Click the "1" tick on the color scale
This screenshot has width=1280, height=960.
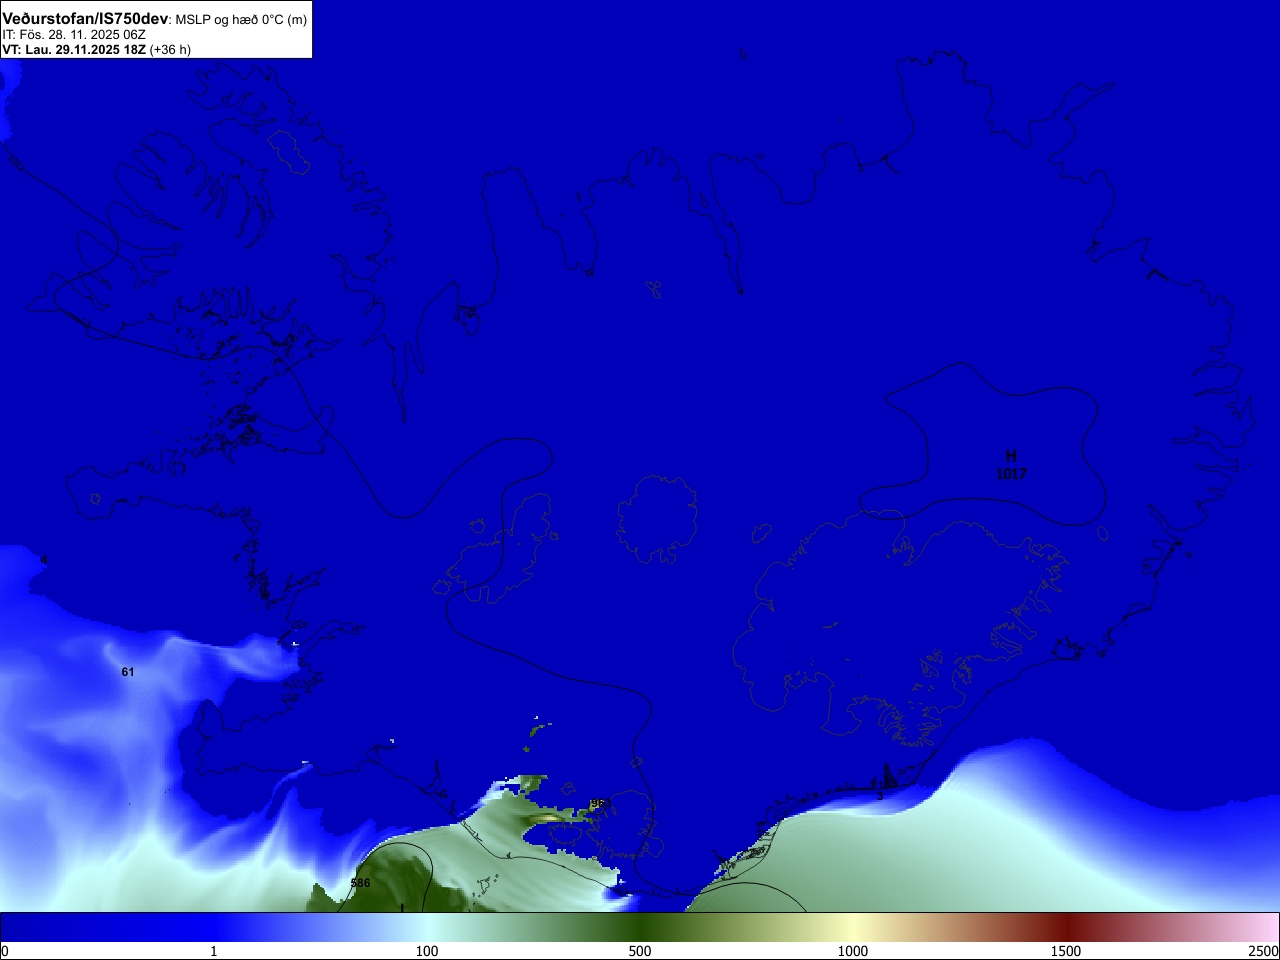(x=214, y=951)
